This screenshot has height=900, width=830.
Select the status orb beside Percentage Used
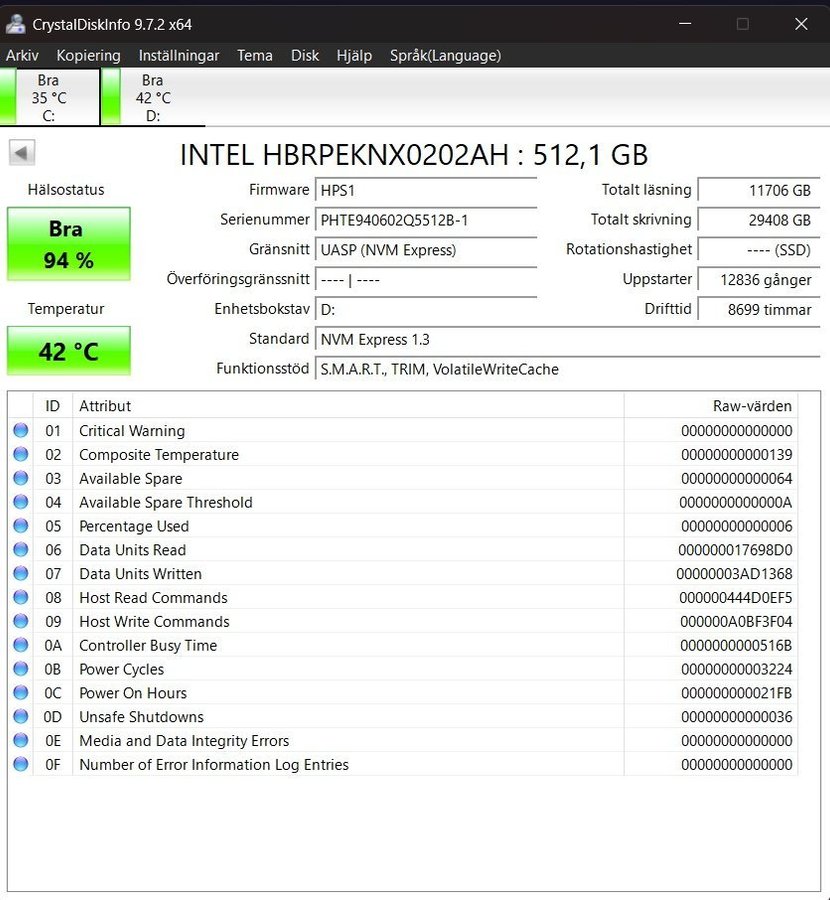[21, 526]
